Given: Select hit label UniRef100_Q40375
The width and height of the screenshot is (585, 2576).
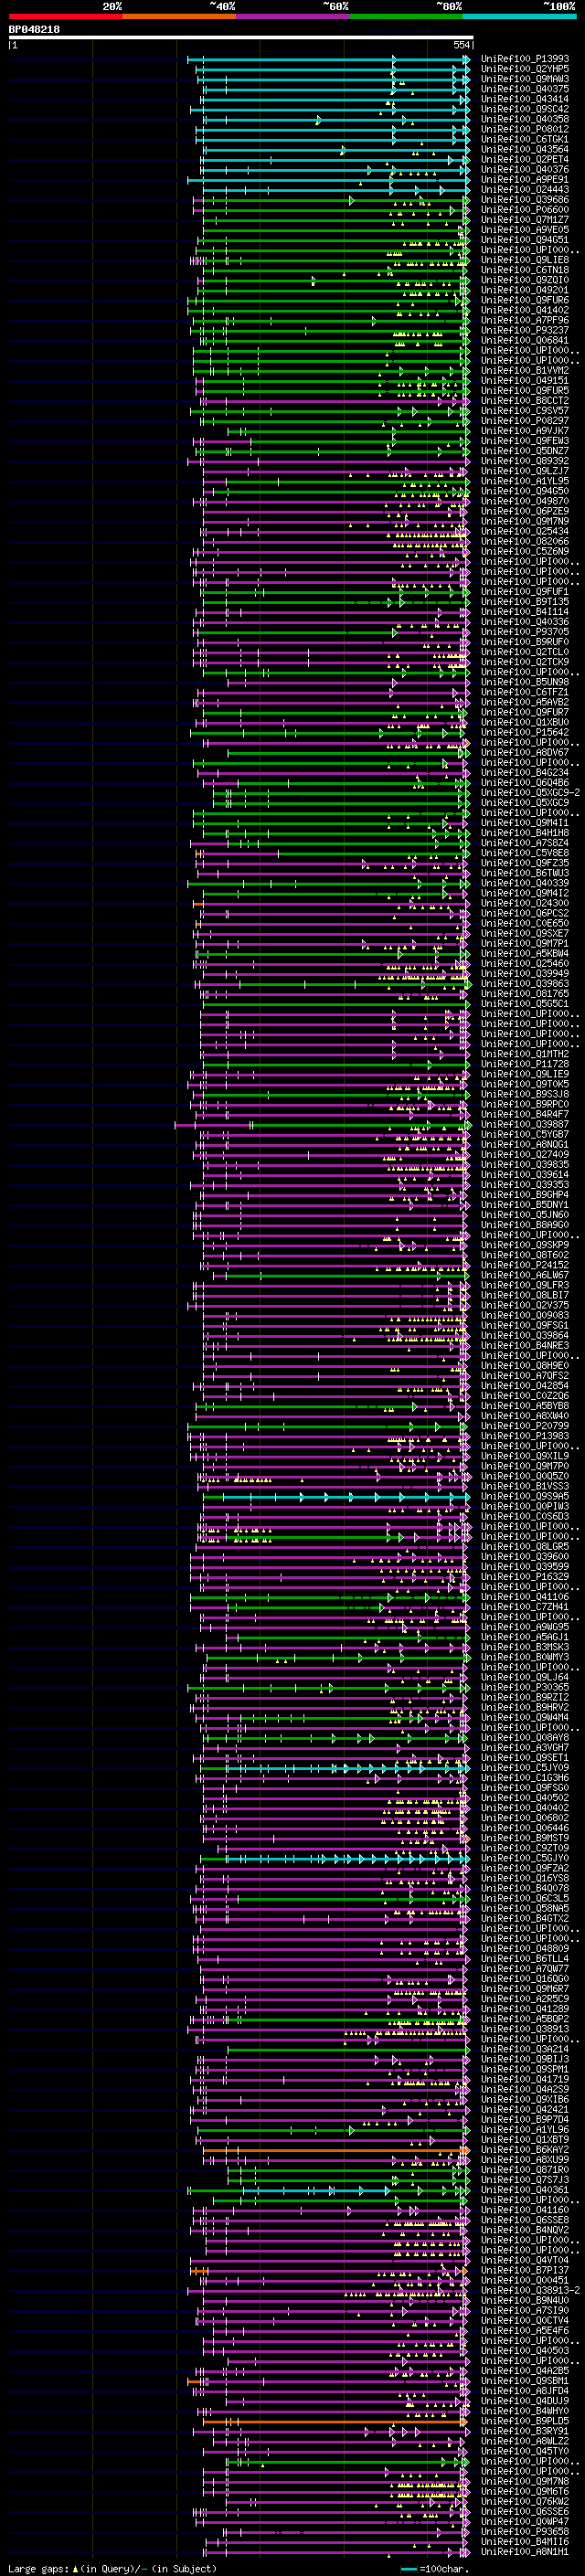Looking at the screenshot, I should point(525,89).
